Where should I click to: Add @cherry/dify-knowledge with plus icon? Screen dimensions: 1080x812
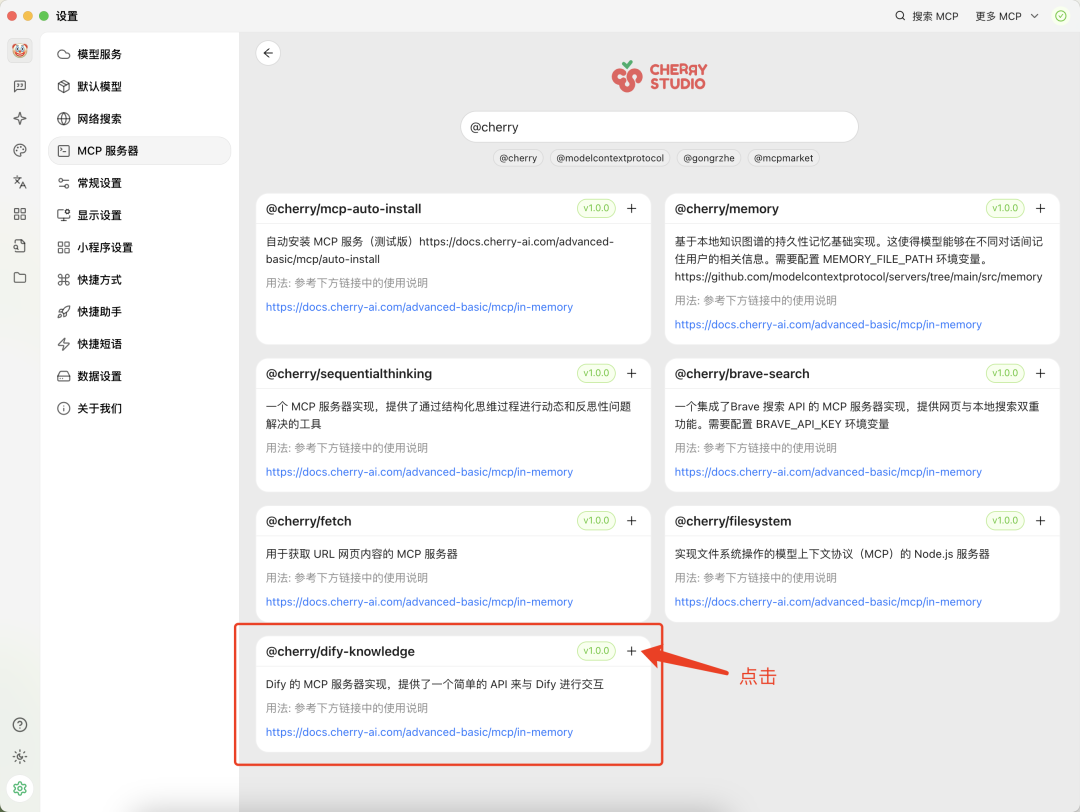coord(632,651)
